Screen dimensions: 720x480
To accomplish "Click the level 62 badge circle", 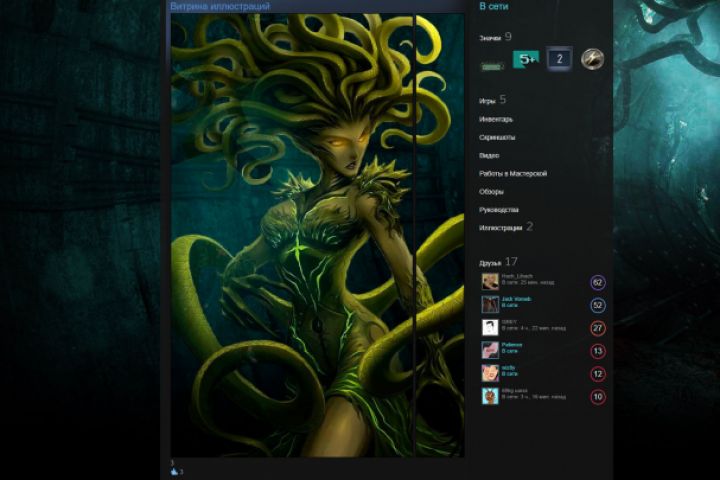I will point(597,282).
